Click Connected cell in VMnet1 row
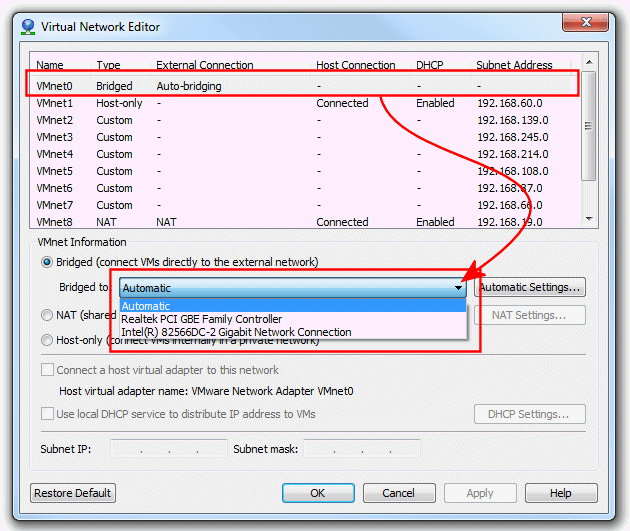 342,103
